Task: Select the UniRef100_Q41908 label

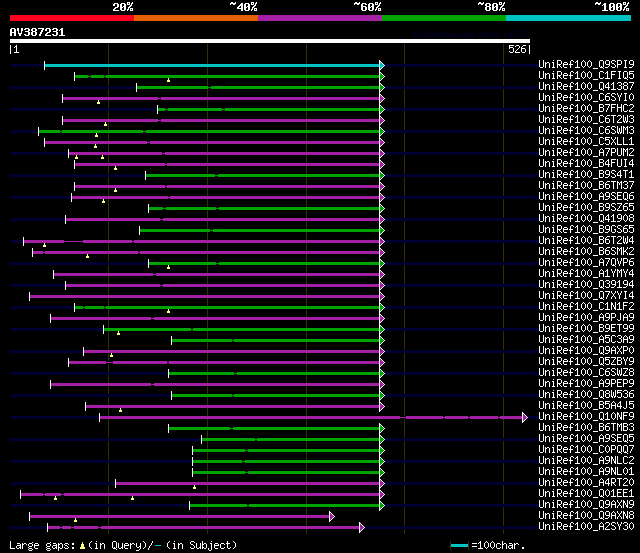Action: (586, 218)
